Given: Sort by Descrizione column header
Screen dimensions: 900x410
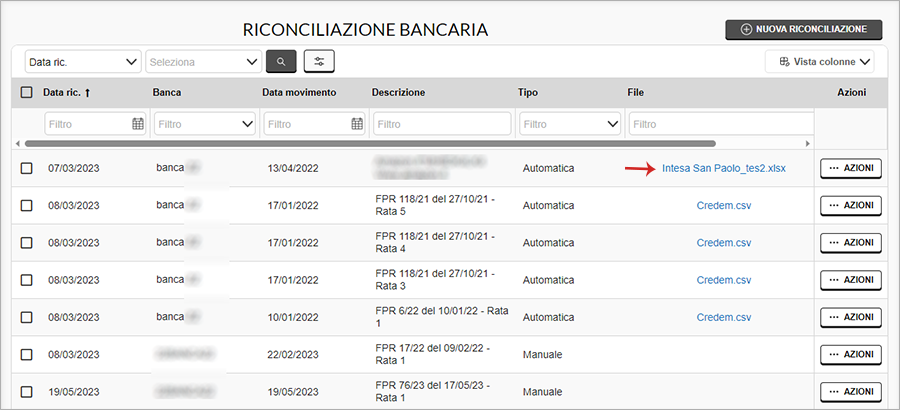Looking at the screenshot, I should [x=398, y=93].
